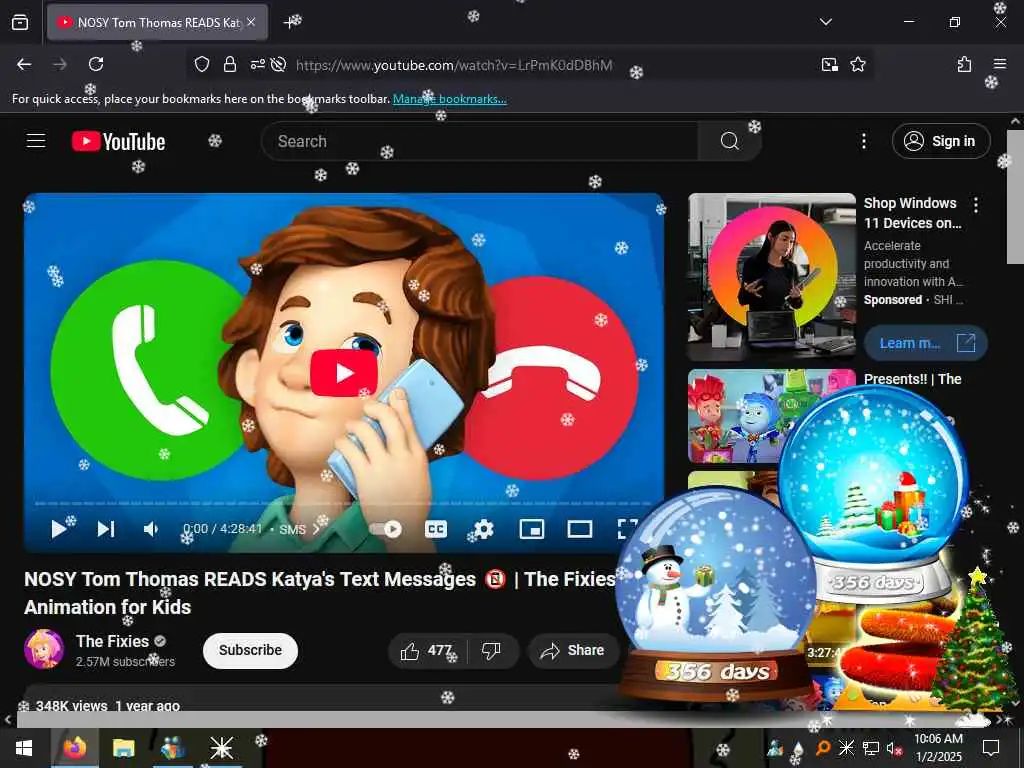This screenshot has height=768, width=1024.
Task: Open orange magnifier tray icon
Action: click(x=824, y=747)
